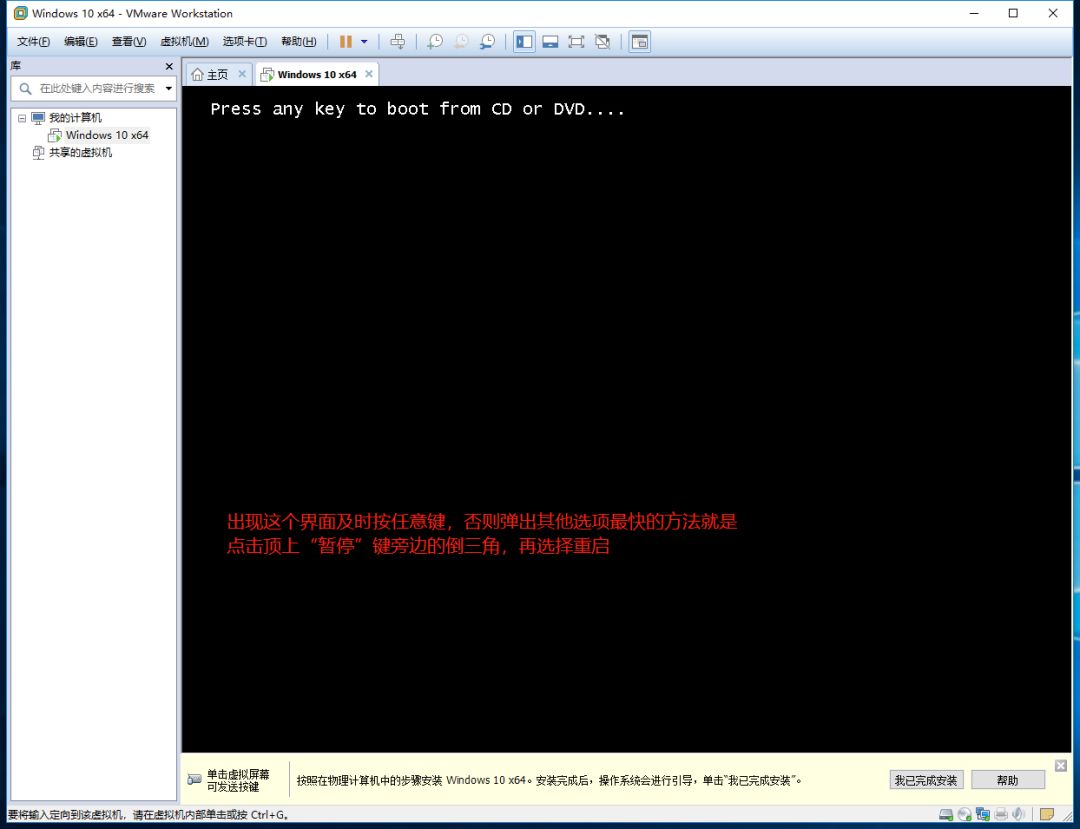
Task: Minimize the VMware Workstation window
Action: pos(974,13)
